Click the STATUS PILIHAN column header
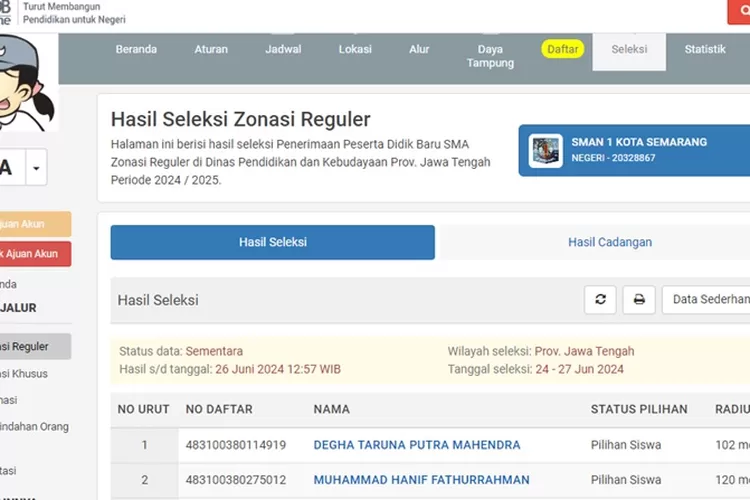The image size is (750, 500). [x=639, y=410]
